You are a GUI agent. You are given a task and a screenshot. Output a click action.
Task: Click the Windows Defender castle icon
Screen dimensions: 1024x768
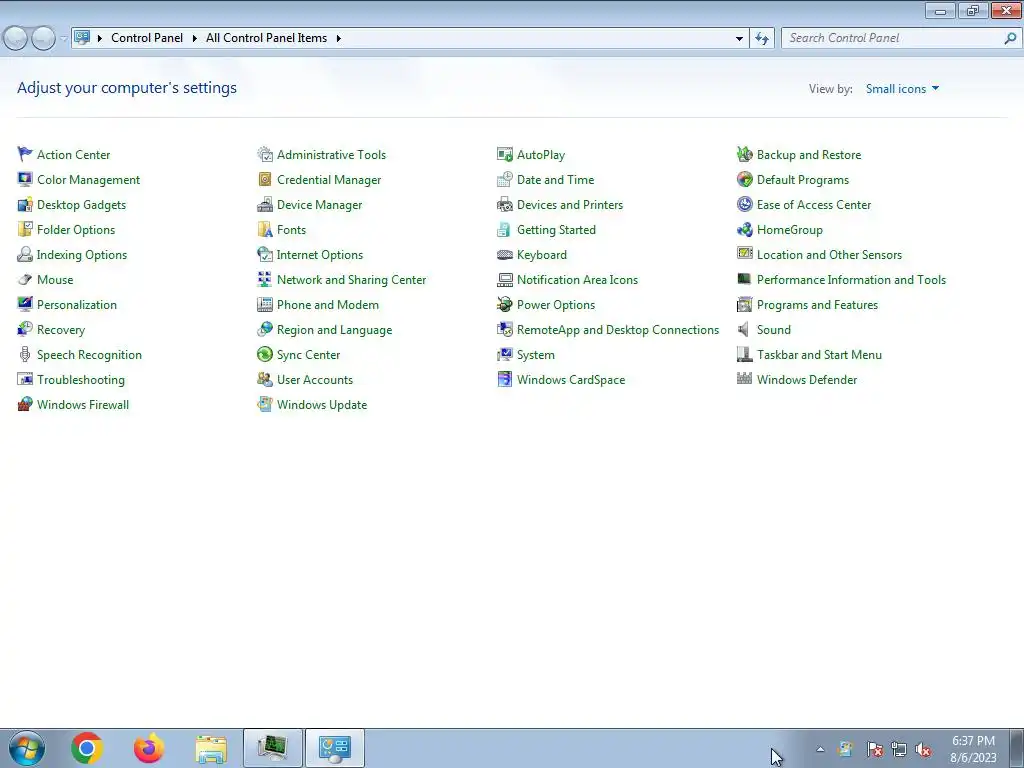744,379
